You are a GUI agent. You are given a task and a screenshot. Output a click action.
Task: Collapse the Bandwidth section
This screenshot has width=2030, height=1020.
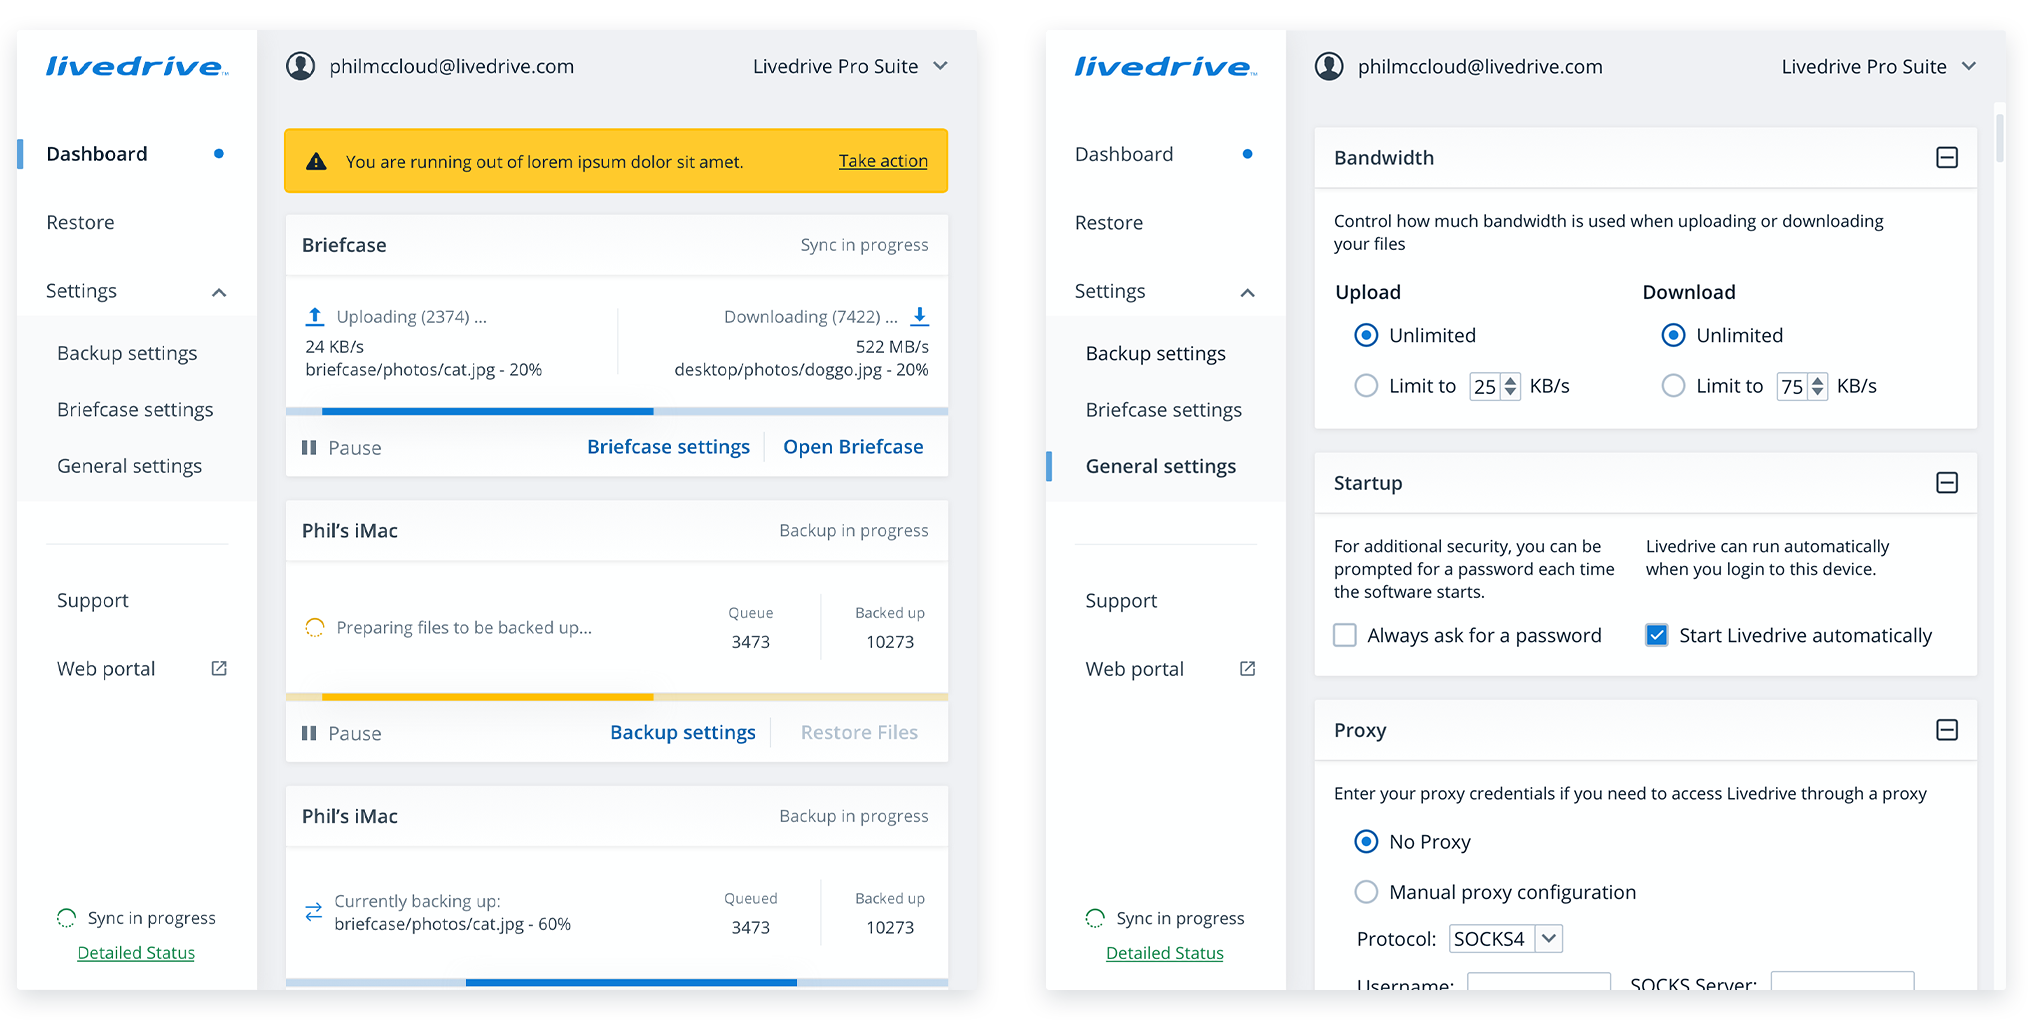point(1947,157)
